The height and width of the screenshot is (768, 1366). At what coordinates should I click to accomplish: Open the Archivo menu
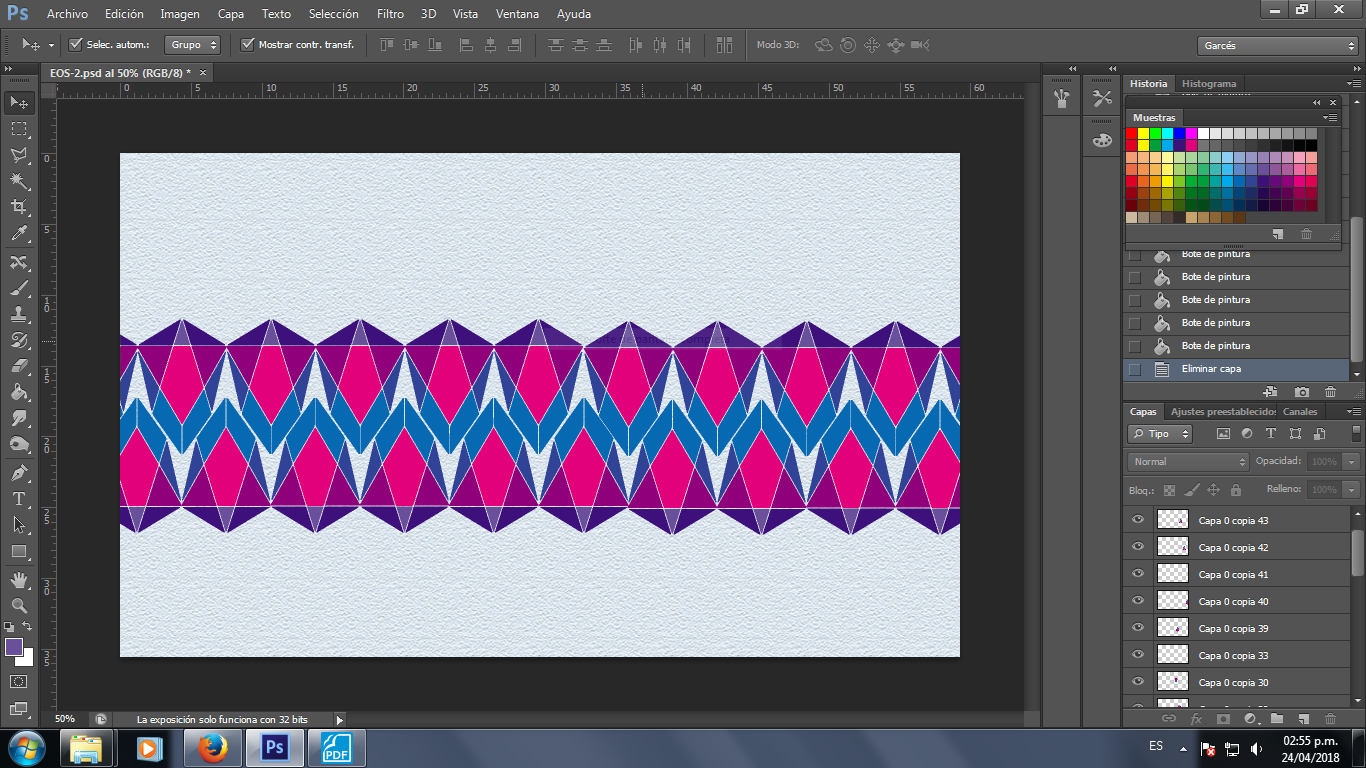pyautogui.click(x=67, y=14)
